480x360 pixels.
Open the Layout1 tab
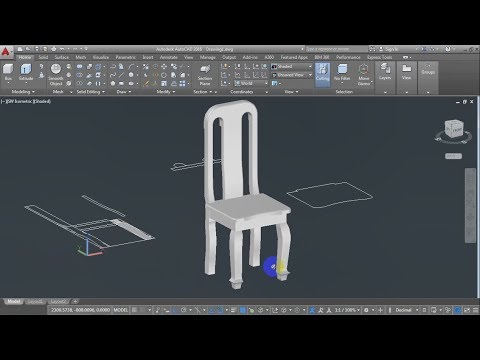point(35,302)
